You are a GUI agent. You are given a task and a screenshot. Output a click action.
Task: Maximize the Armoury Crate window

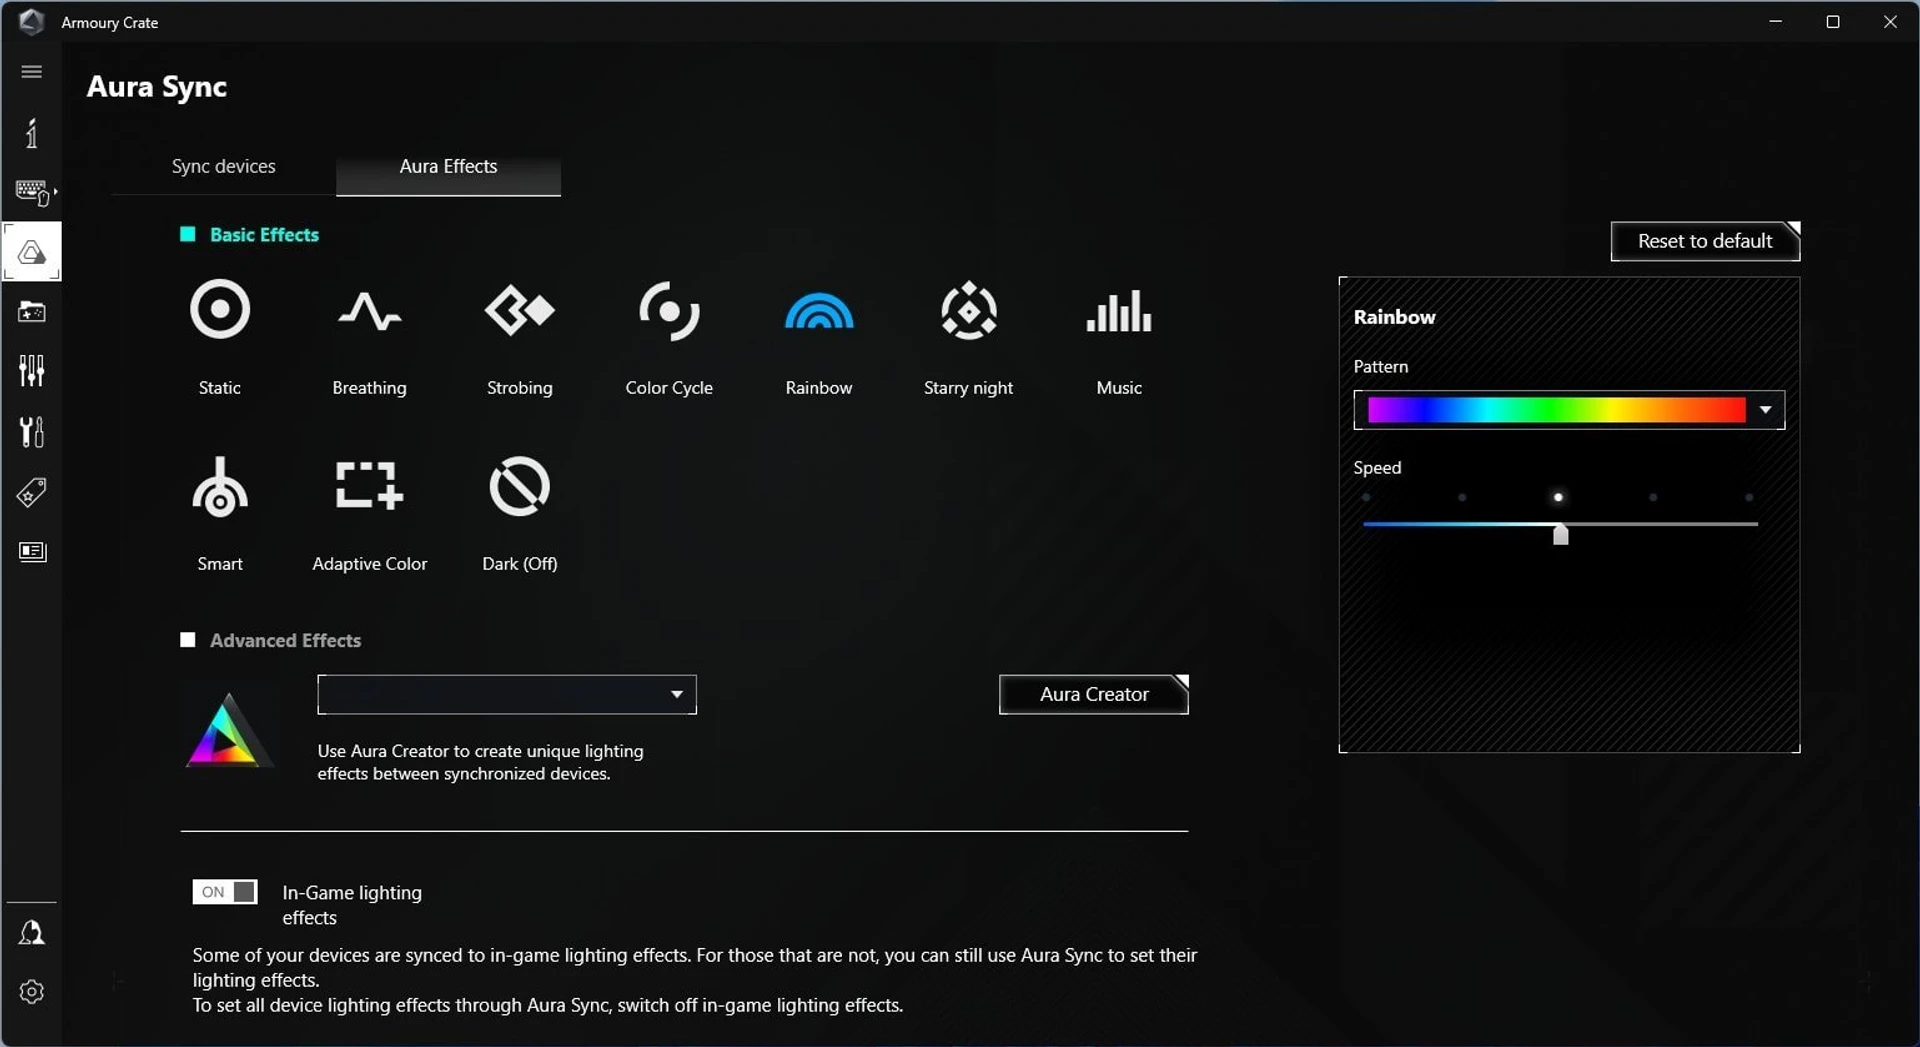click(1833, 21)
